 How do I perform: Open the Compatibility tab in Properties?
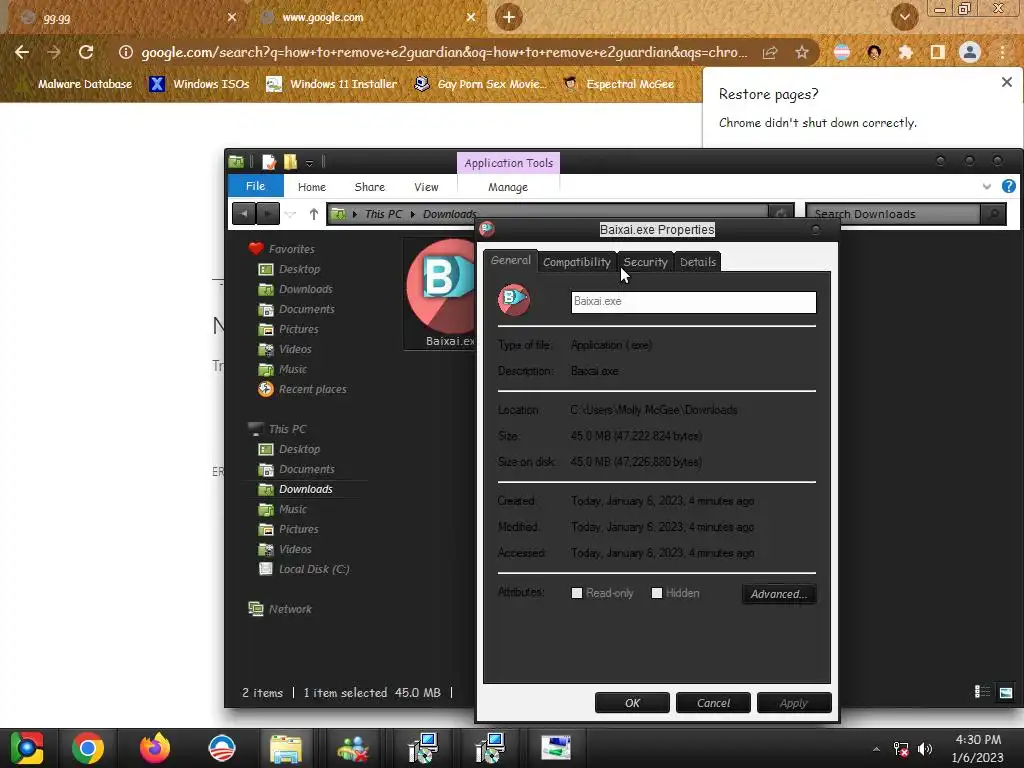click(577, 262)
